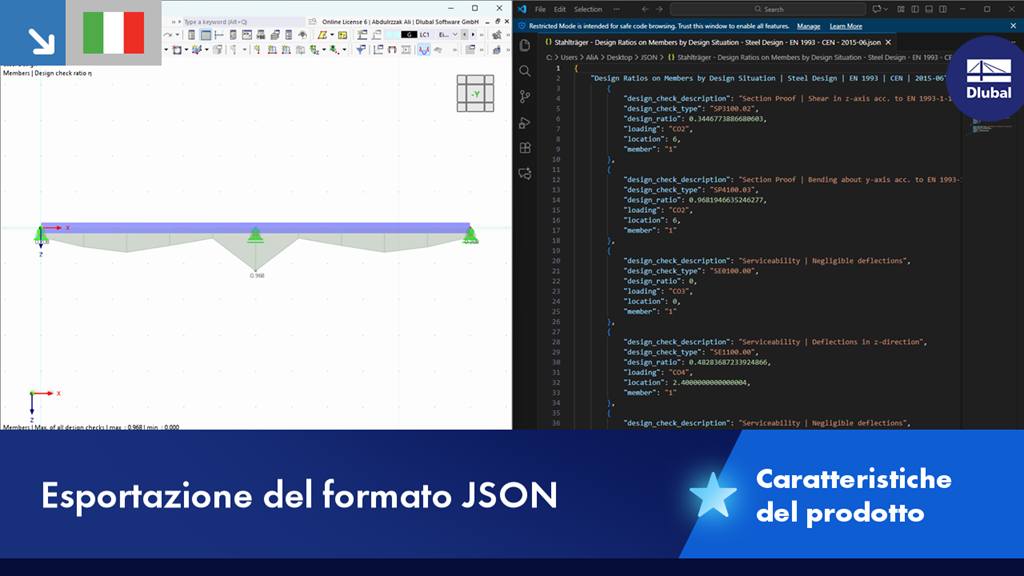Go forward in VS Code navigation history
The image size is (1024, 576).
(659, 9)
